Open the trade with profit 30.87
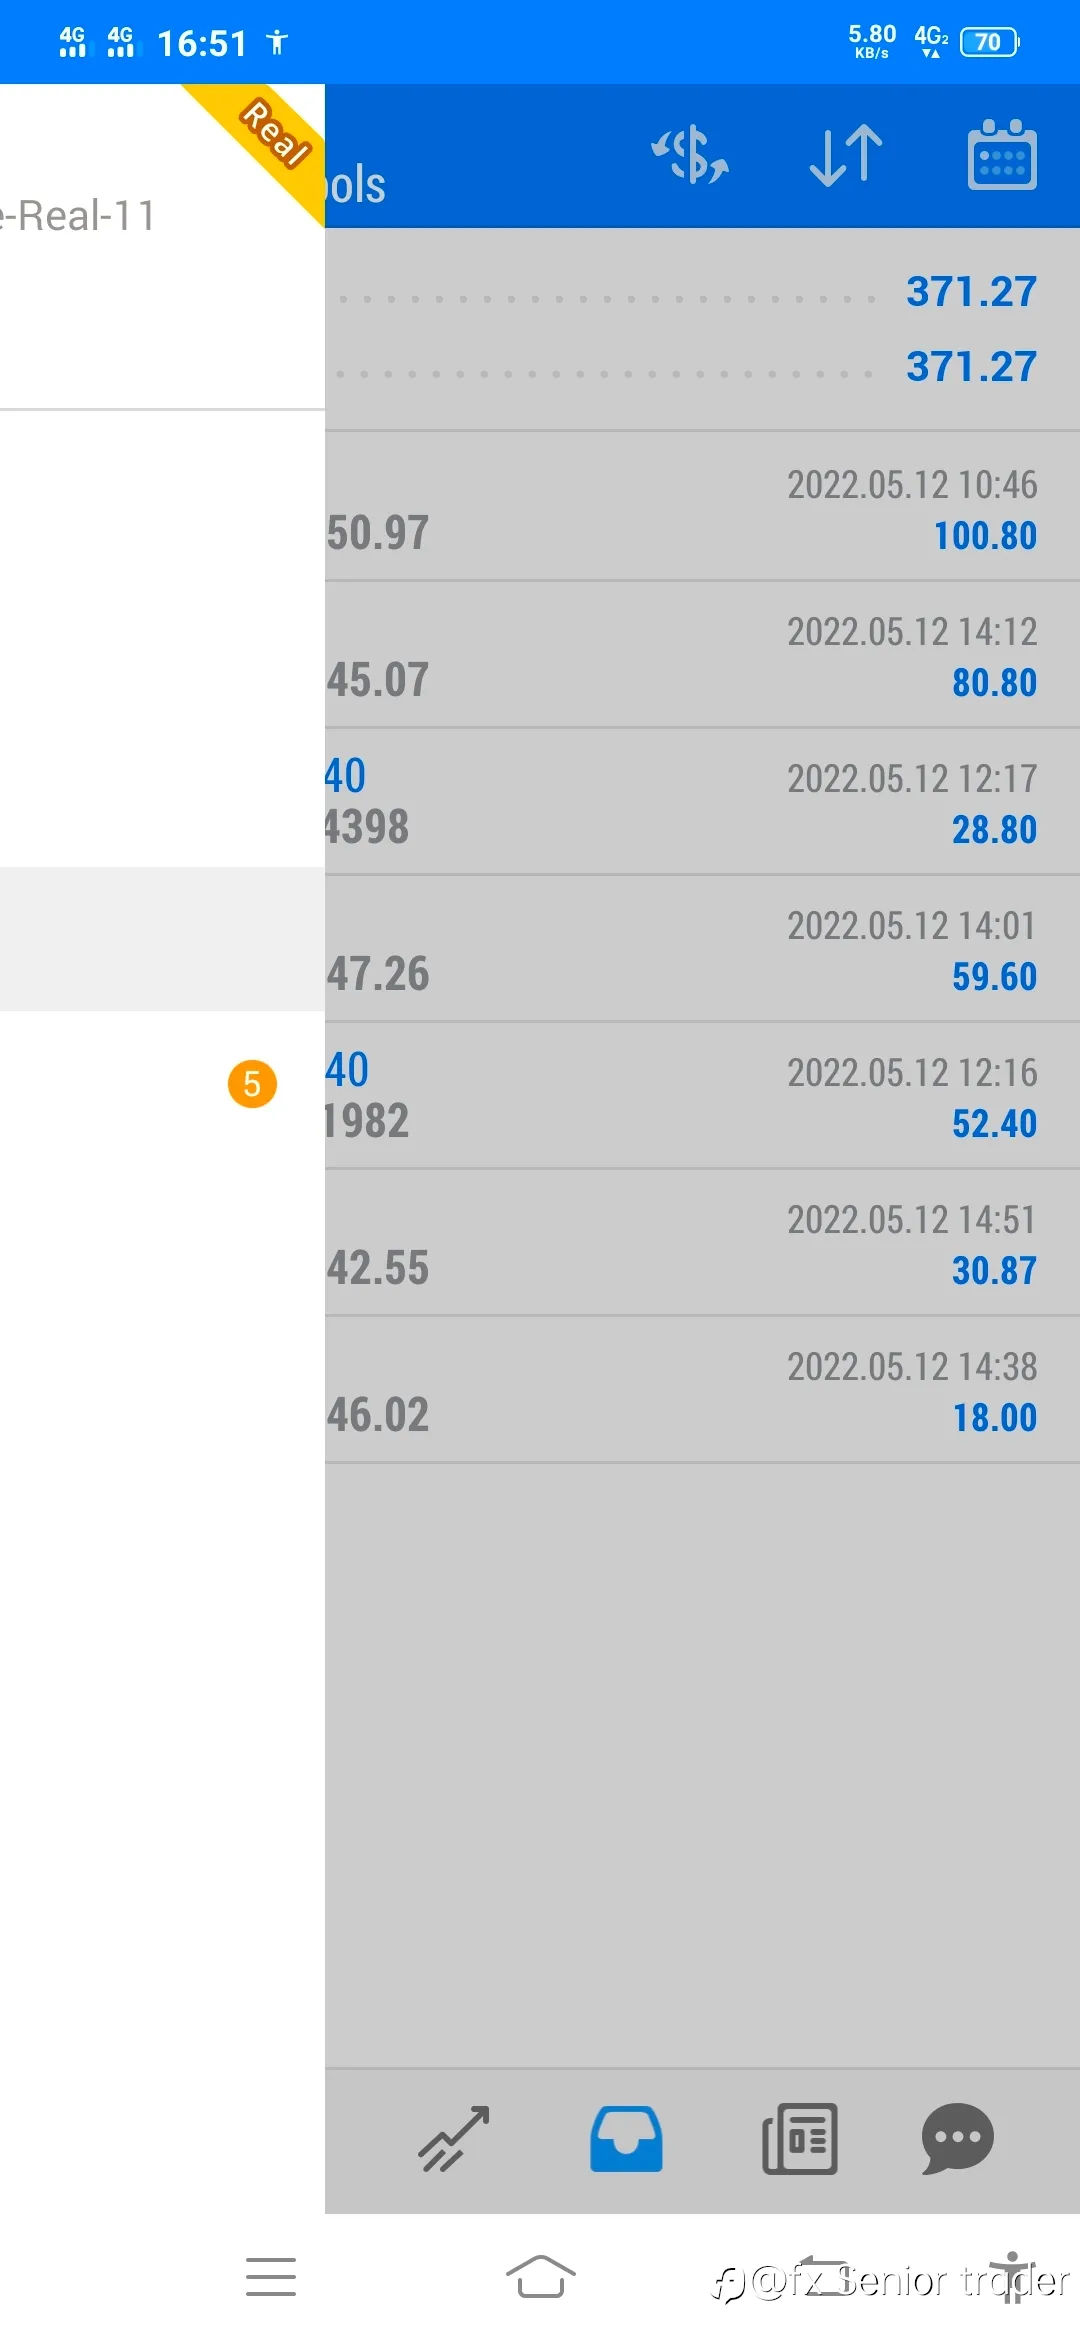Viewport: 1080px width, 2340px height. point(702,1242)
